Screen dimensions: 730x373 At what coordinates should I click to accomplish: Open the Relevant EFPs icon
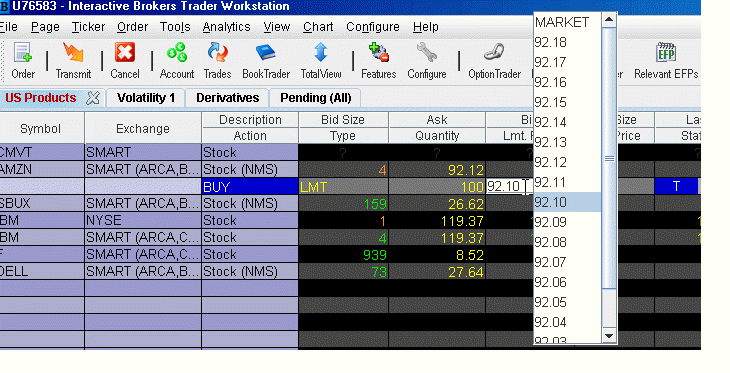pos(666,61)
